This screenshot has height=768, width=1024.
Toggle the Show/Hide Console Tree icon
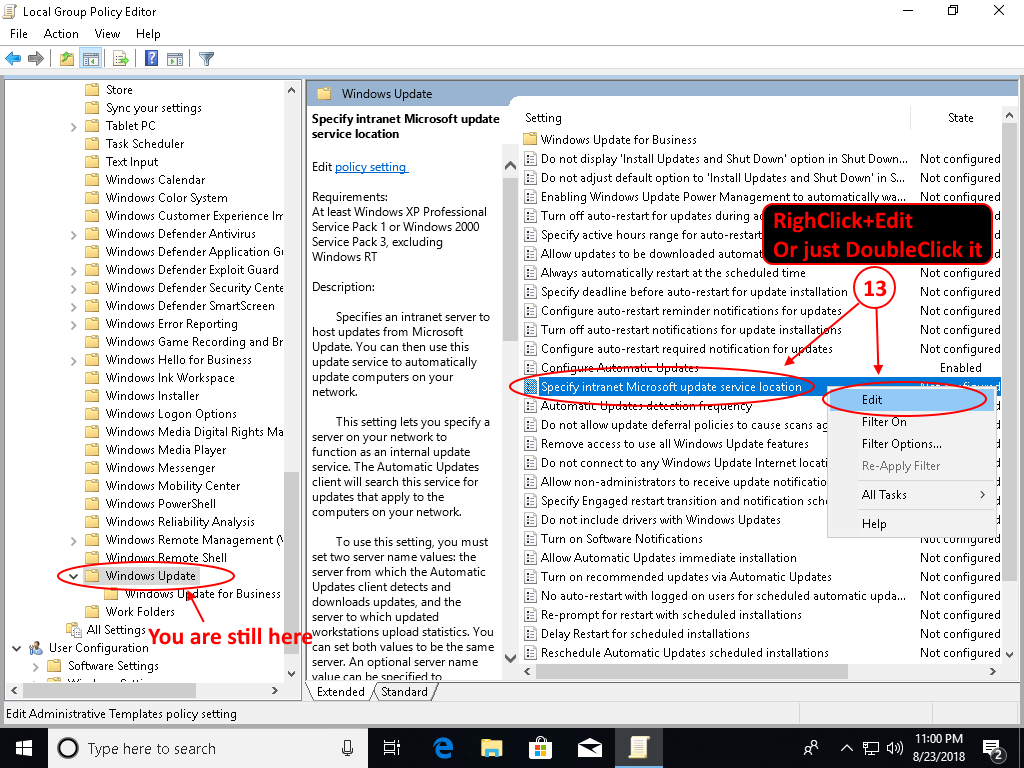pyautogui.click(x=90, y=59)
